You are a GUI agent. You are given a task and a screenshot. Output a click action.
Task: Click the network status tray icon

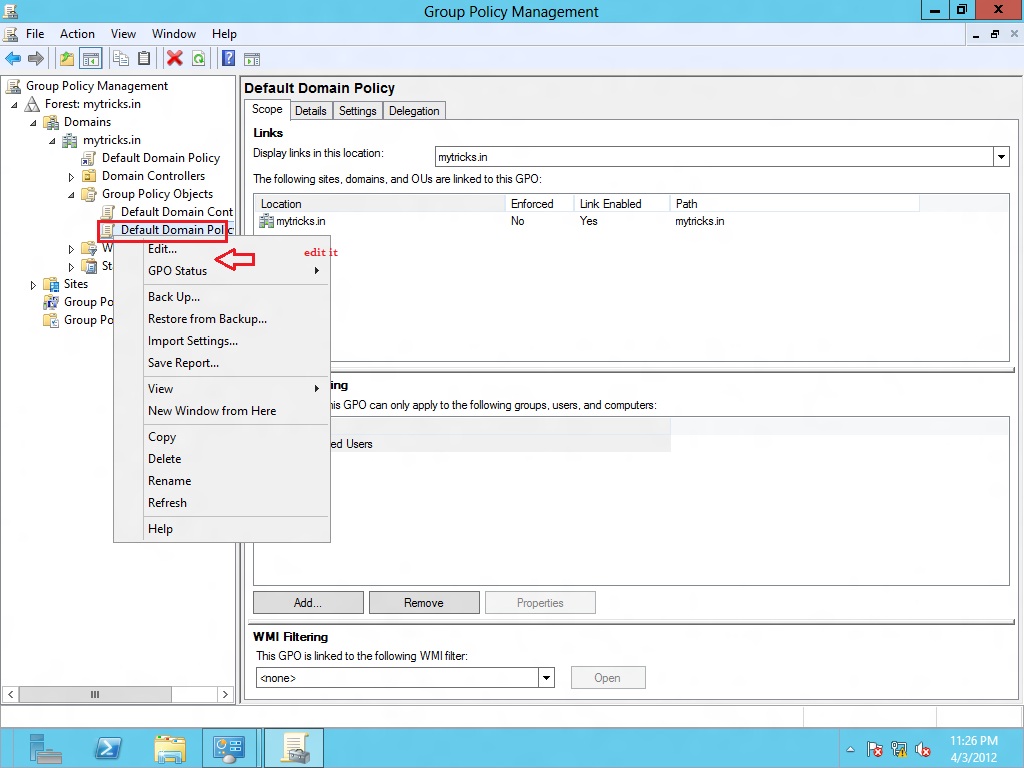click(899, 749)
